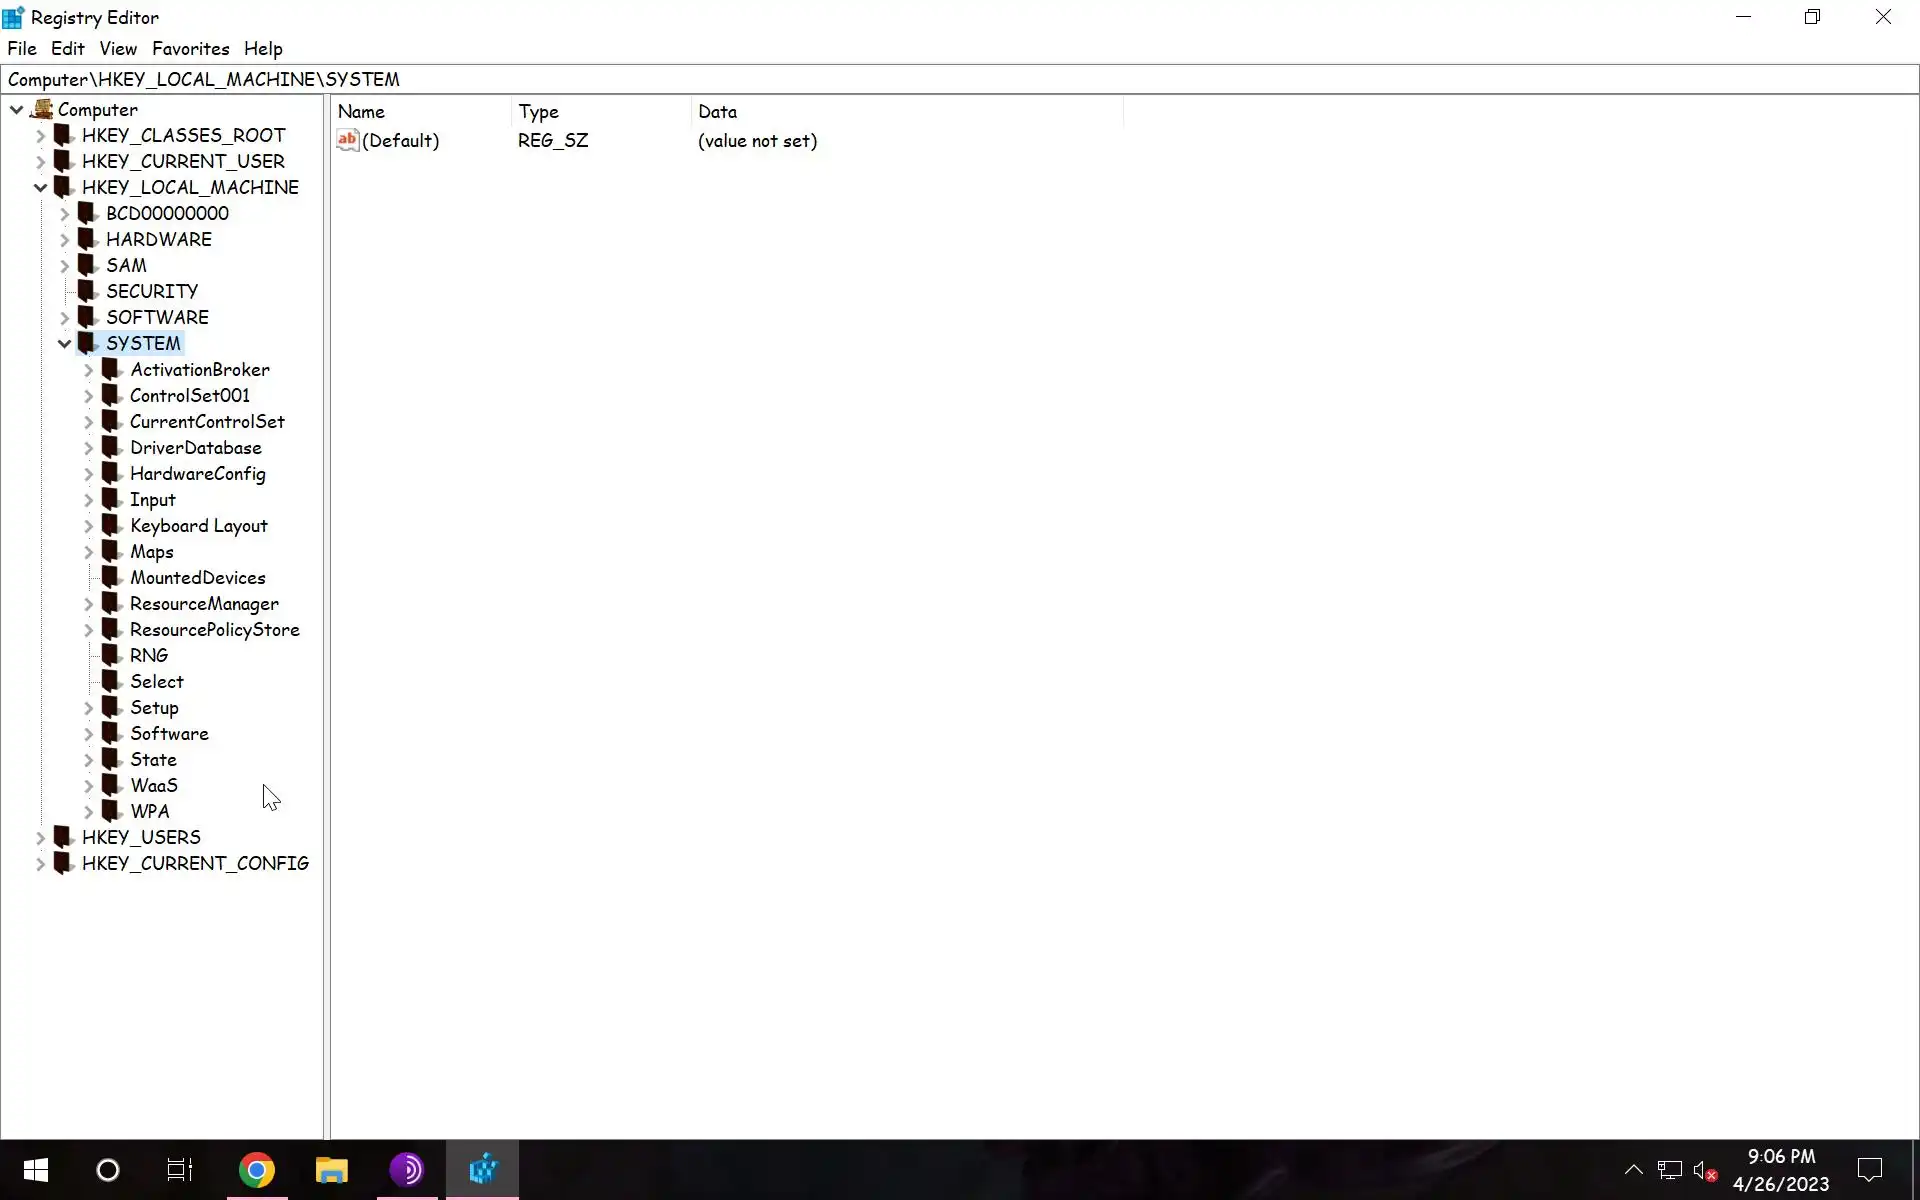Viewport: 1920px width, 1200px height.
Task: Expand the SOFTWARE key
Action: (65, 318)
